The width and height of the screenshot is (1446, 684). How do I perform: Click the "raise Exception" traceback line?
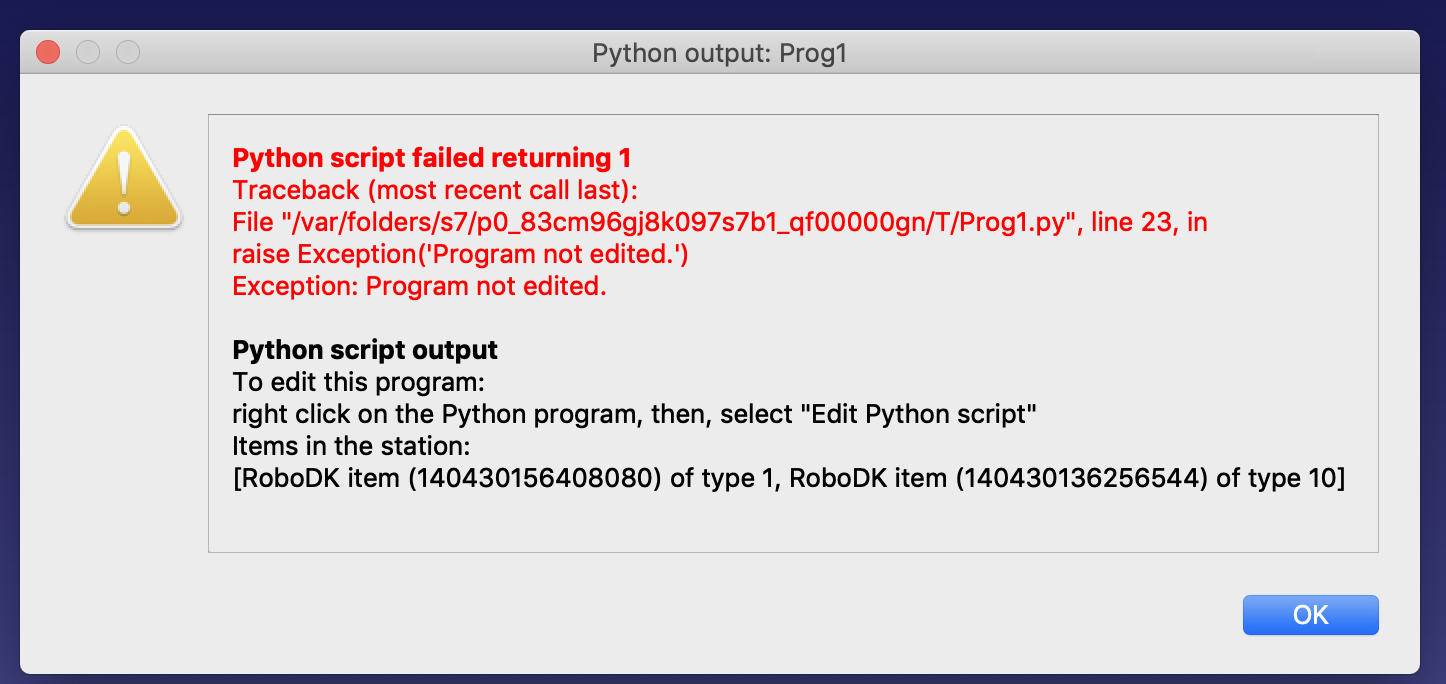tap(460, 254)
